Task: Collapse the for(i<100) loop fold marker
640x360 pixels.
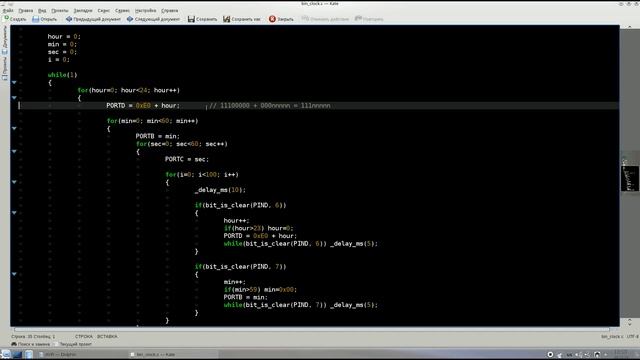Action: [x=14, y=182]
